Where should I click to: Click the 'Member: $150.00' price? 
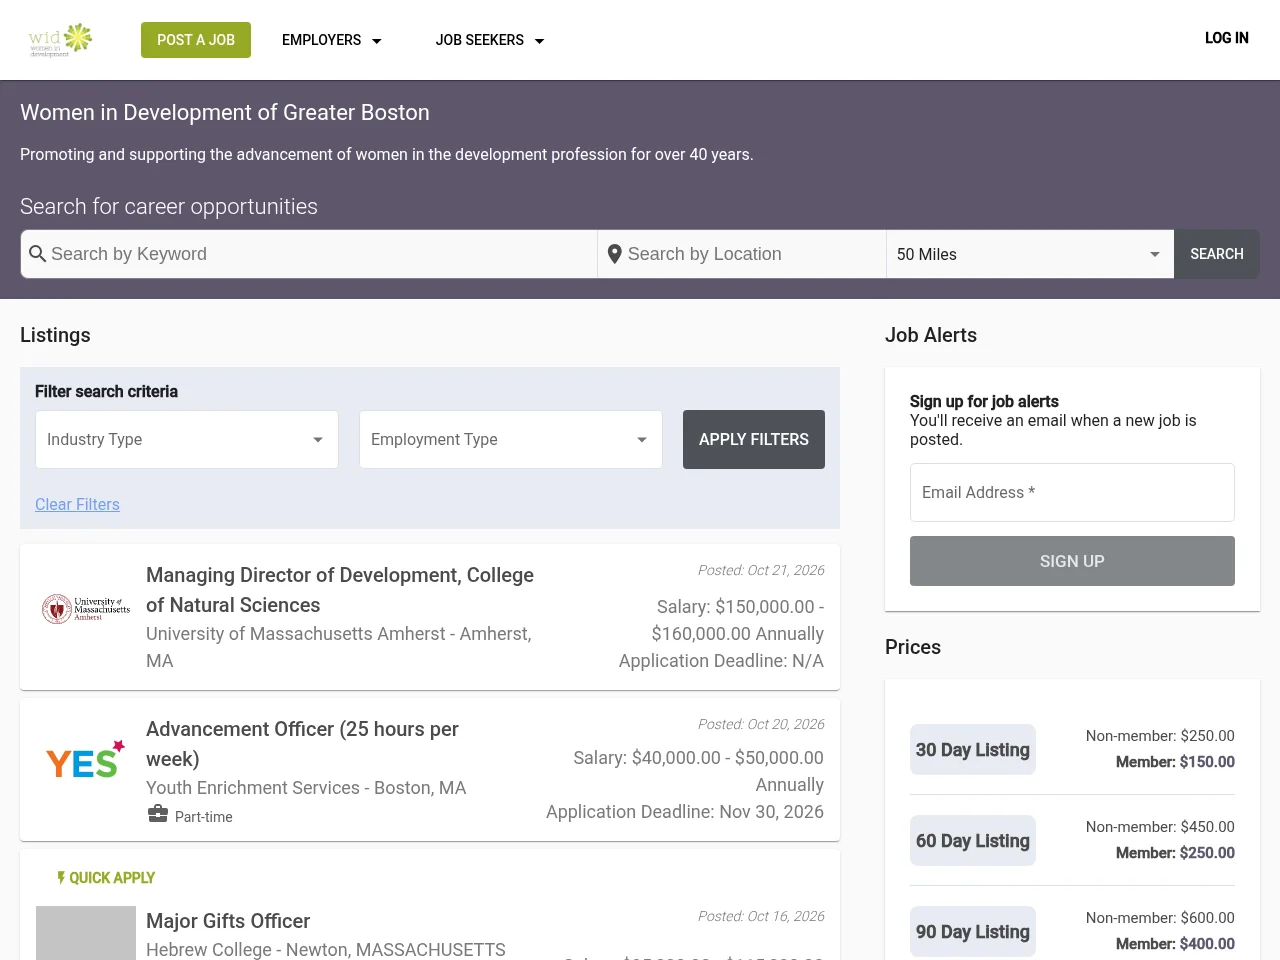[1175, 762]
